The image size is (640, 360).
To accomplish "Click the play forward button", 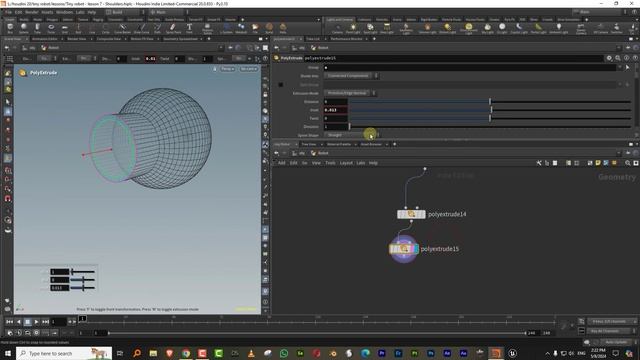I will pyautogui.click(x=36, y=322).
